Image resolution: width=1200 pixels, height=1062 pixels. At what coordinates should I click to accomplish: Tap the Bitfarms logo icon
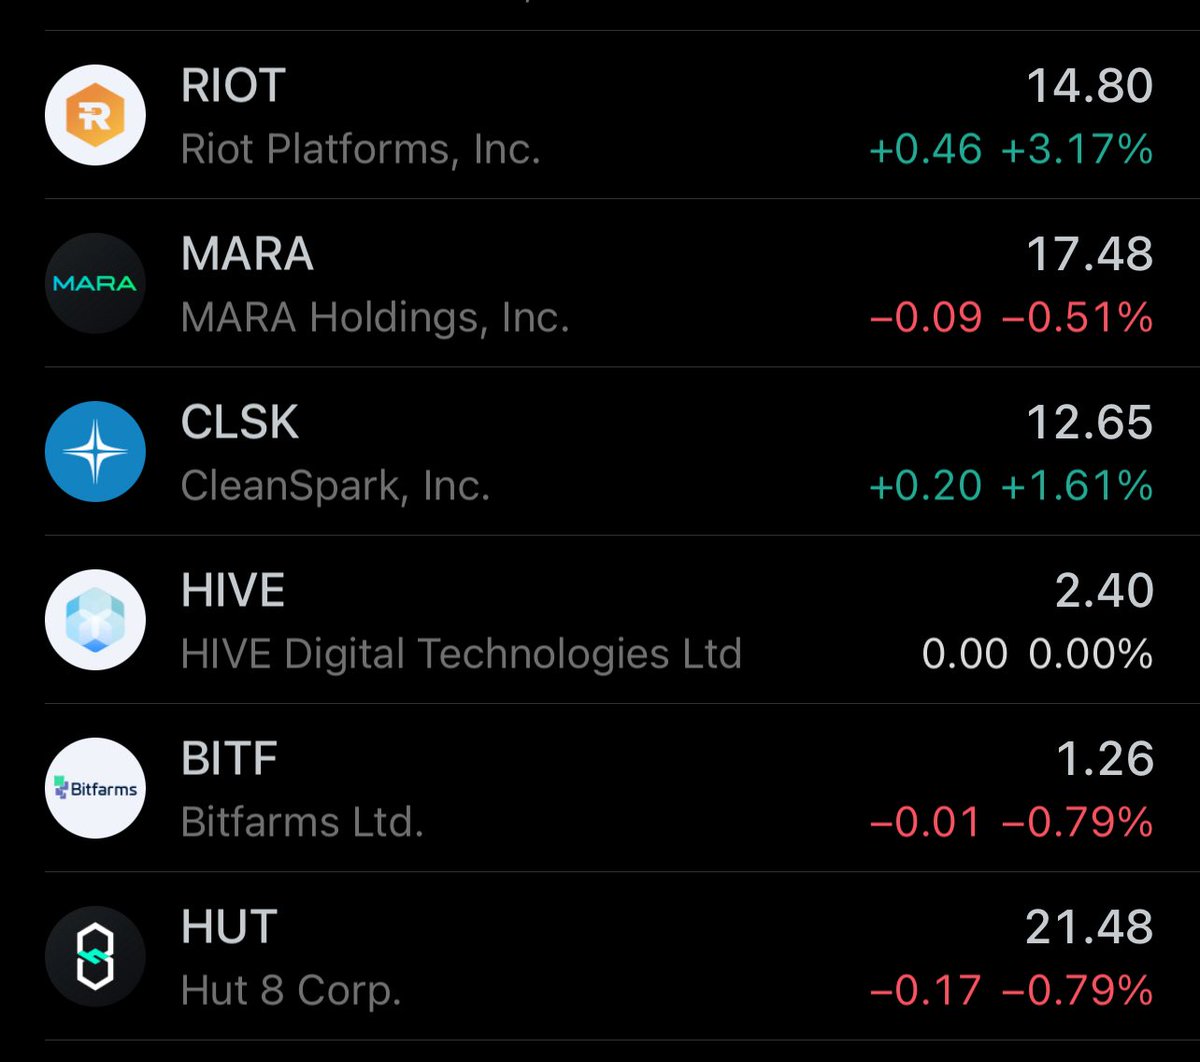pos(95,788)
